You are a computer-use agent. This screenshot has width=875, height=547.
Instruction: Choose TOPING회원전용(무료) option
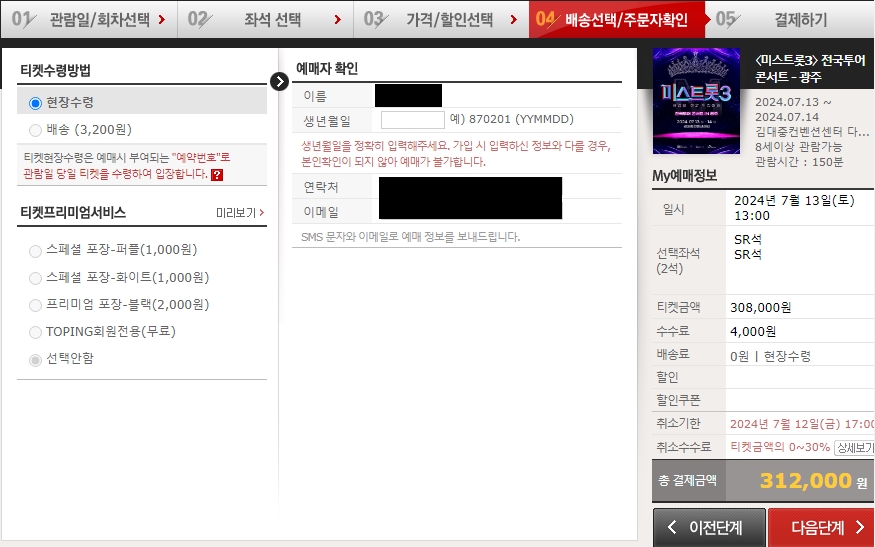coord(35,332)
